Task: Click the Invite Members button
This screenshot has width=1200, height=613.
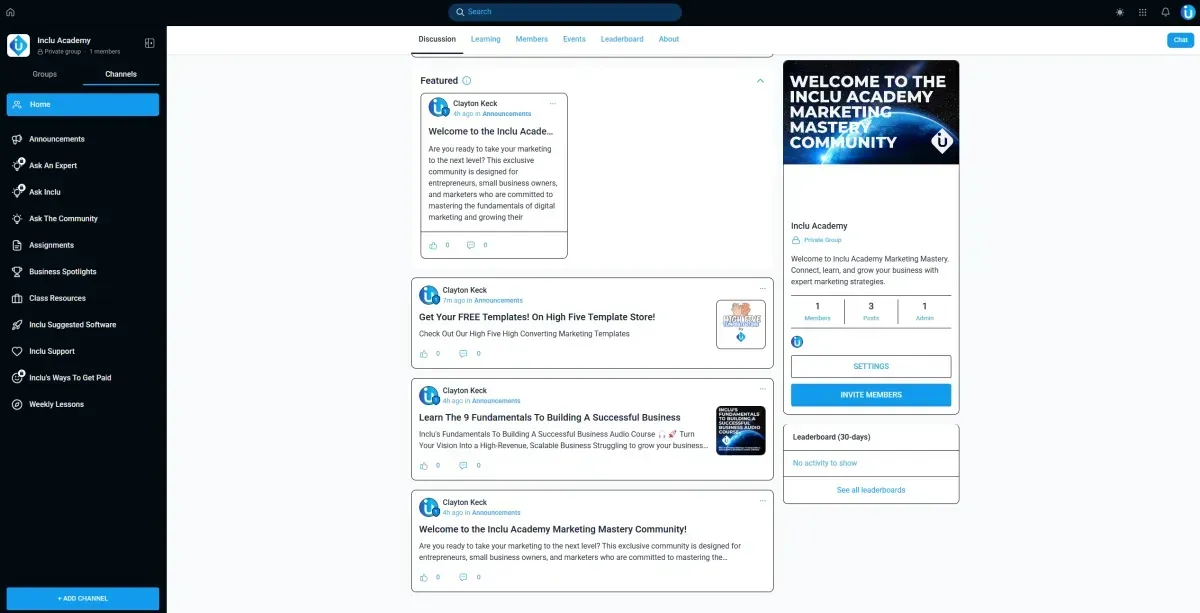Action: 871,395
